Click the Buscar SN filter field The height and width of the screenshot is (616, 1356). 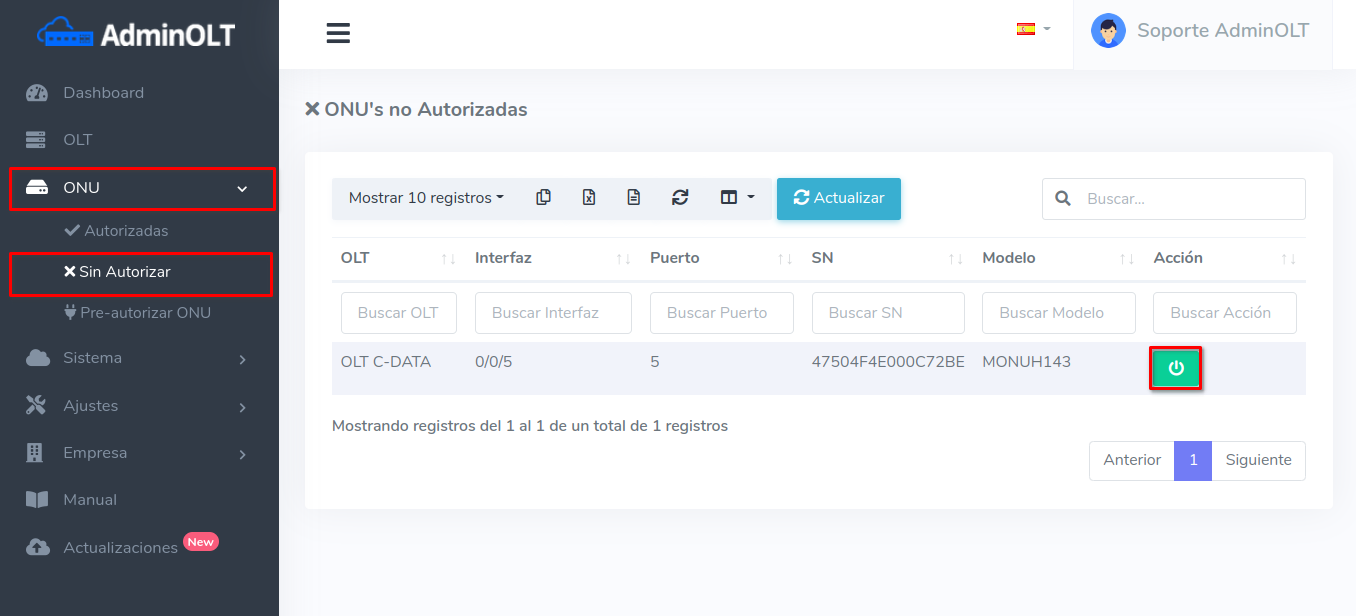coord(888,313)
